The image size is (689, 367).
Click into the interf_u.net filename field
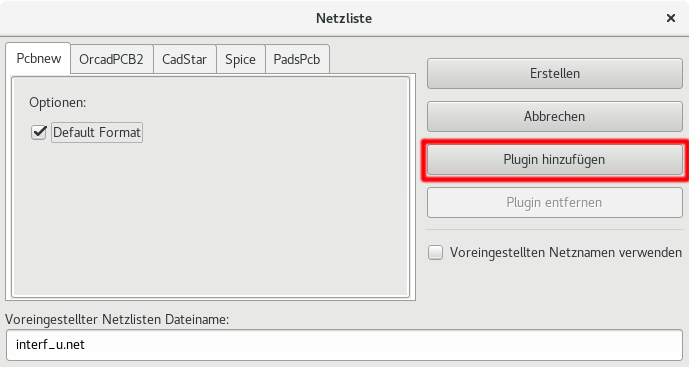click(344, 345)
